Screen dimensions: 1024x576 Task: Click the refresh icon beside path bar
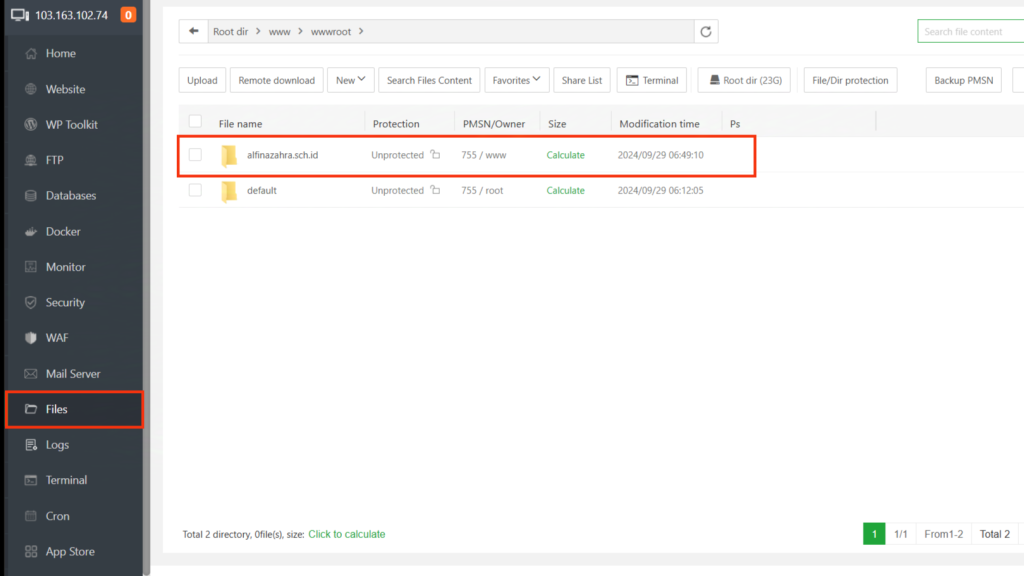[x=706, y=32]
